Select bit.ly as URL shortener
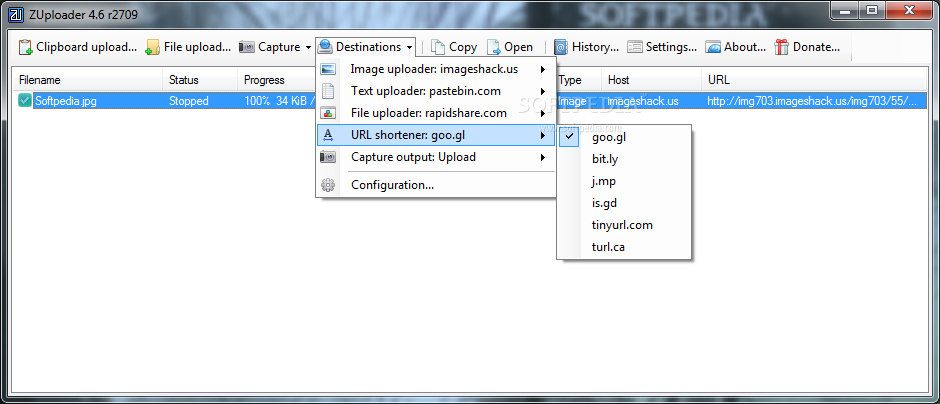The height and width of the screenshot is (404, 940). coord(624,159)
